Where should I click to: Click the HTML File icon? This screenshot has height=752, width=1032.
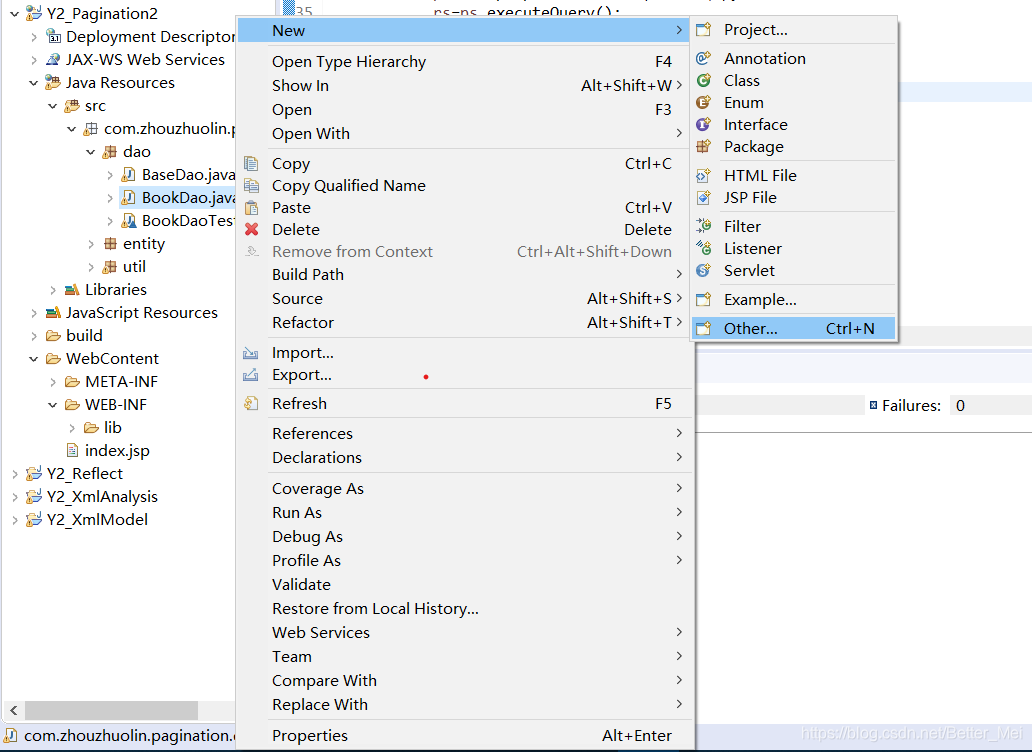click(704, 176)
